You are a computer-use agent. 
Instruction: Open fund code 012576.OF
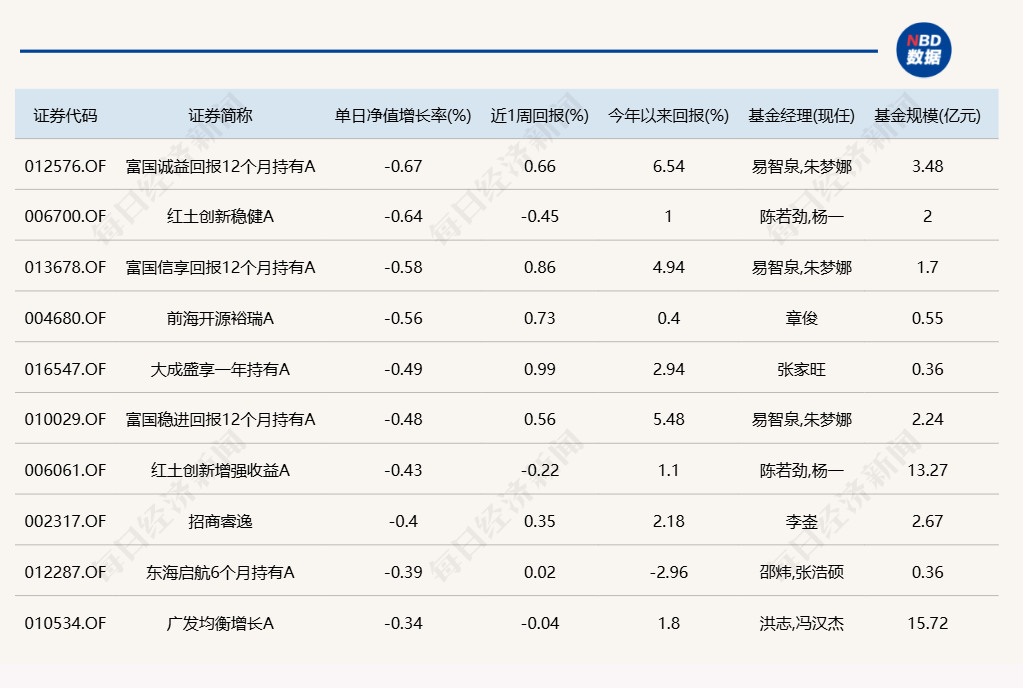(65, 166)
